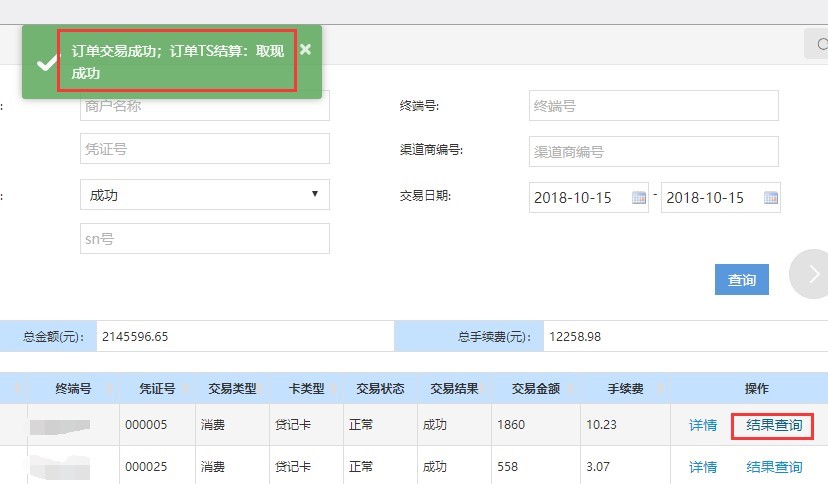Click the blue 查询 search button
The image size is (828, 484).
(741, 279)
